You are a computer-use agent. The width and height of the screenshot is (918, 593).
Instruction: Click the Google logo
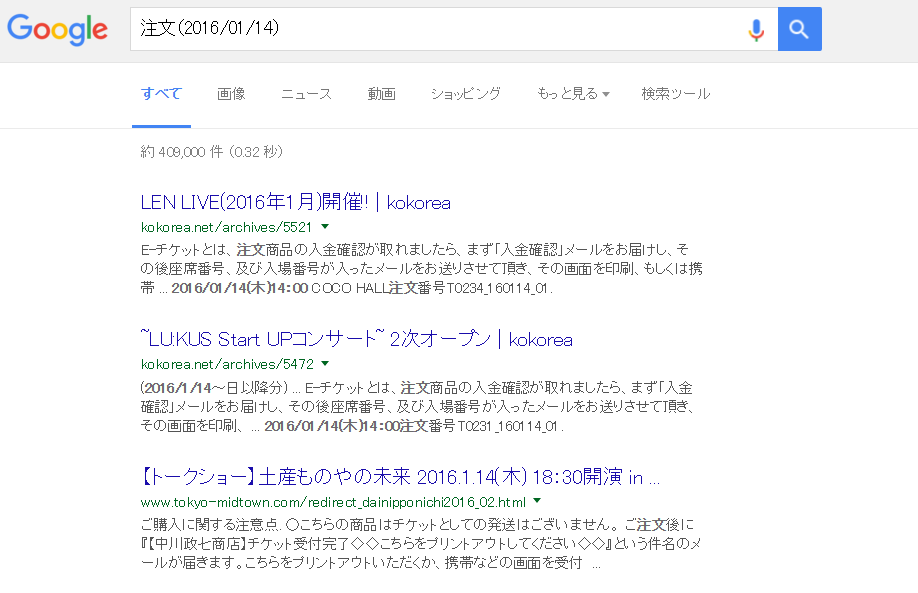[x=57, y=29]
